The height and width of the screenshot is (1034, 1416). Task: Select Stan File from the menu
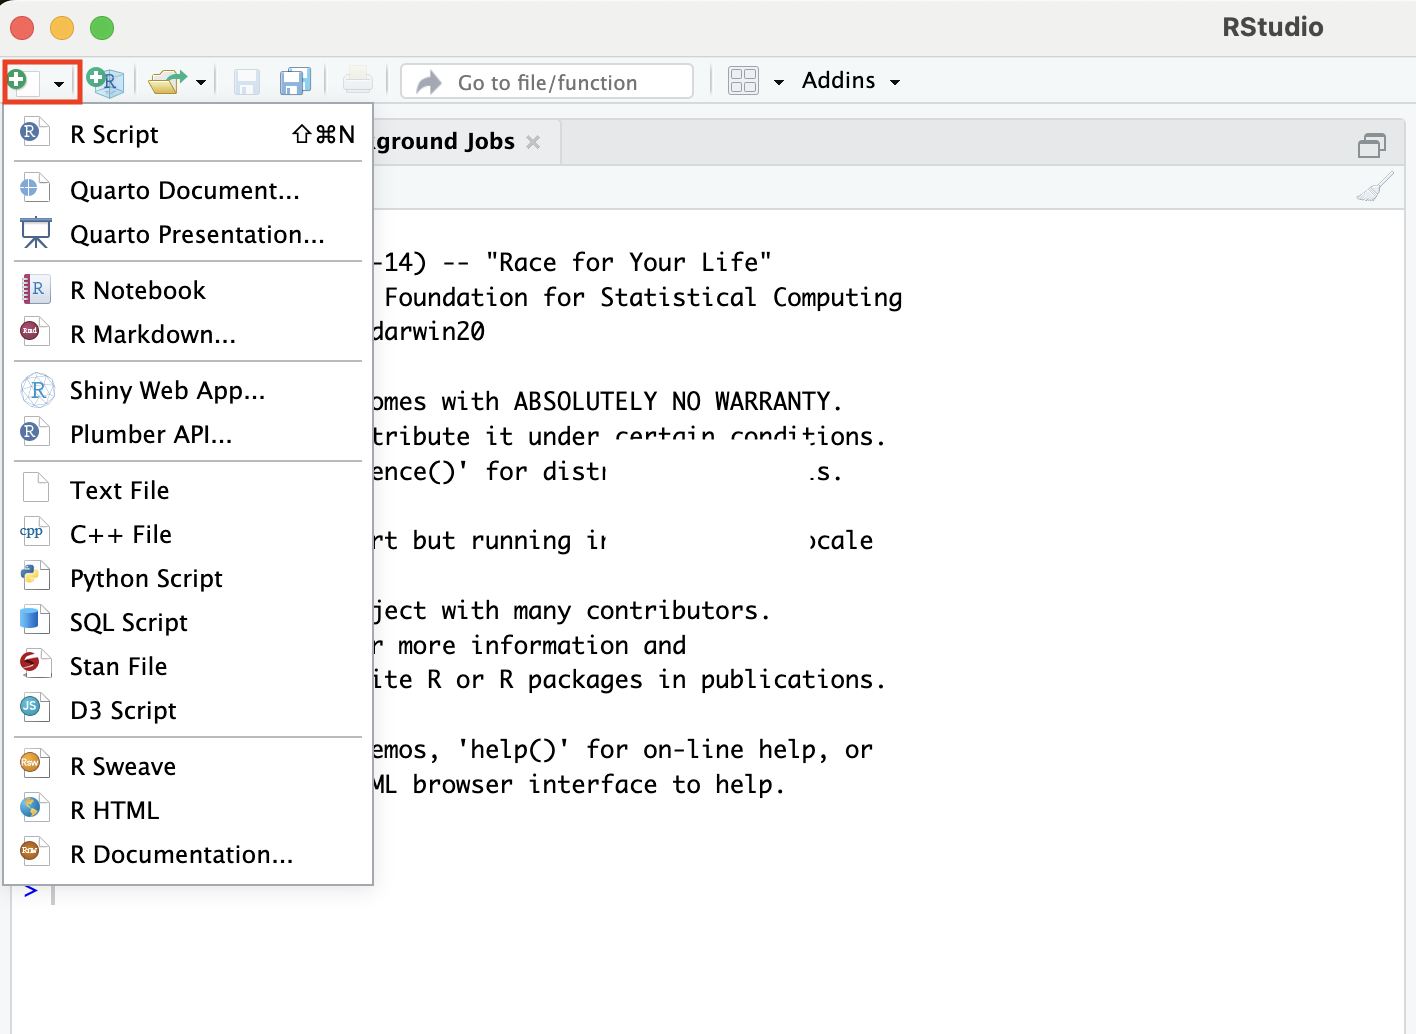pos(188,666)
